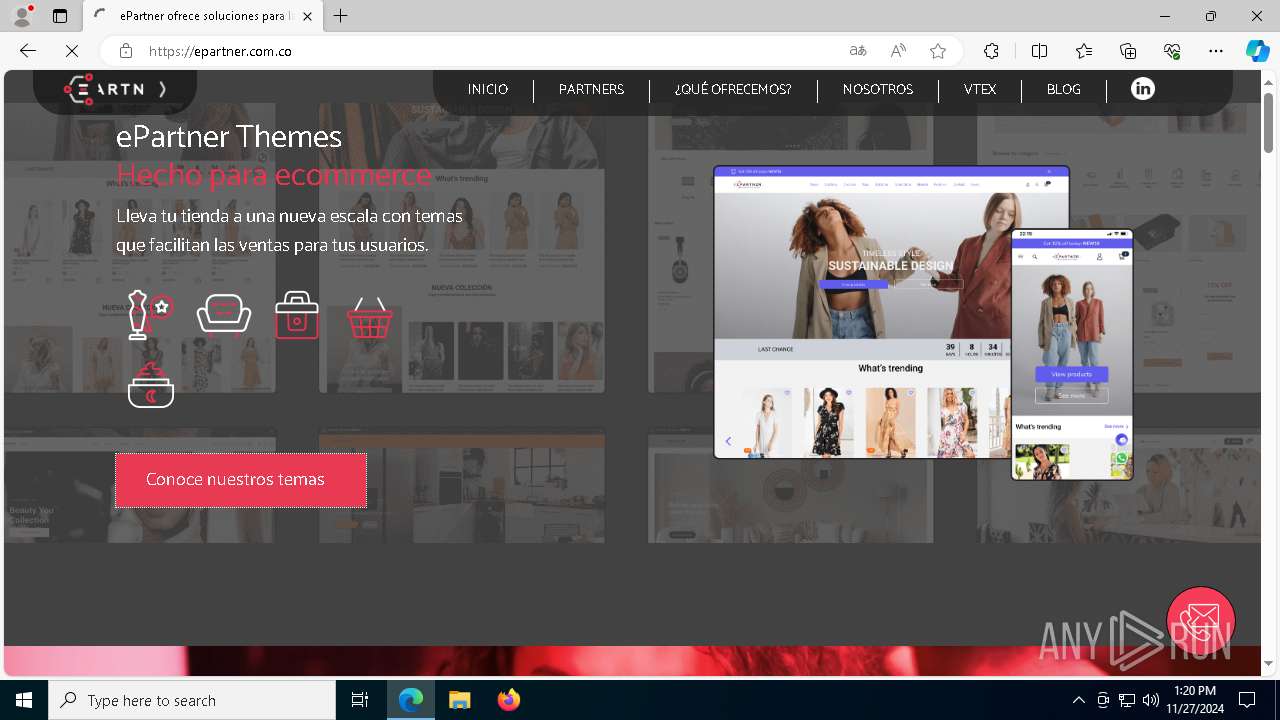This screenshot has width=1280, height=720.
Task: Open the red envelope contact button
Action: 1201,621
